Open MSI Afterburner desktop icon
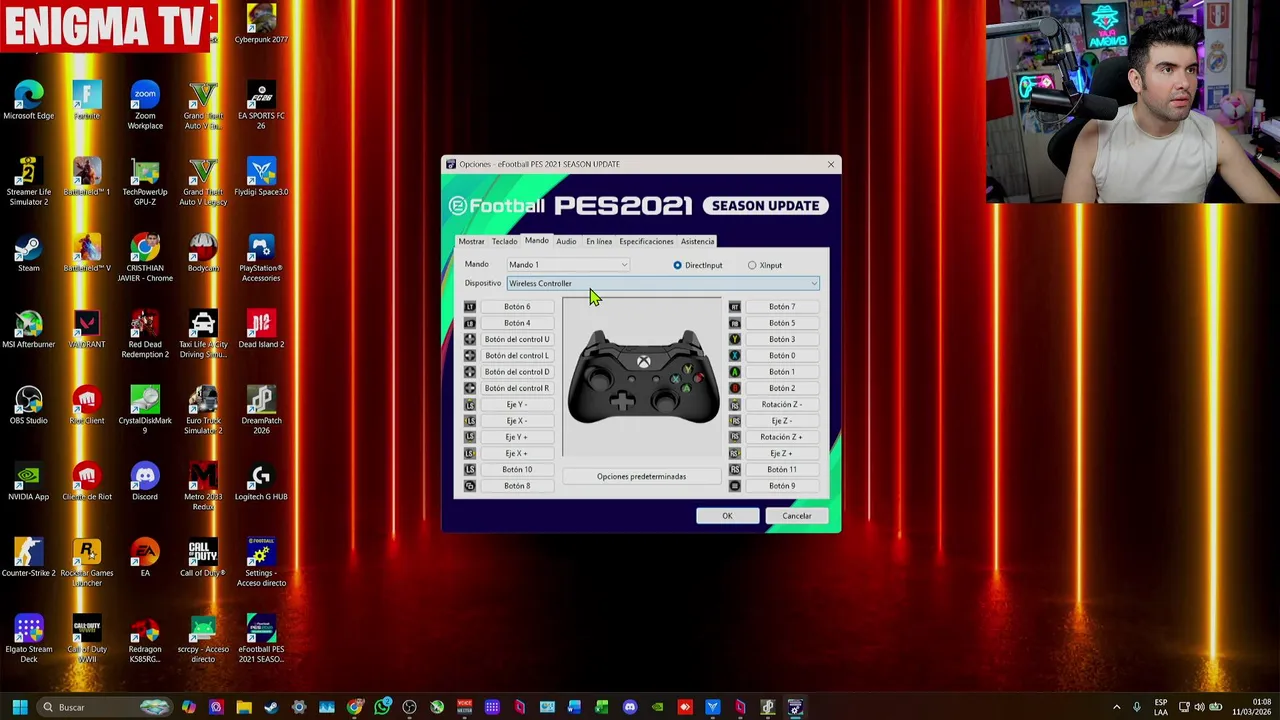The width and height of the screenshot is (1280, 720). tap(29, 330)
